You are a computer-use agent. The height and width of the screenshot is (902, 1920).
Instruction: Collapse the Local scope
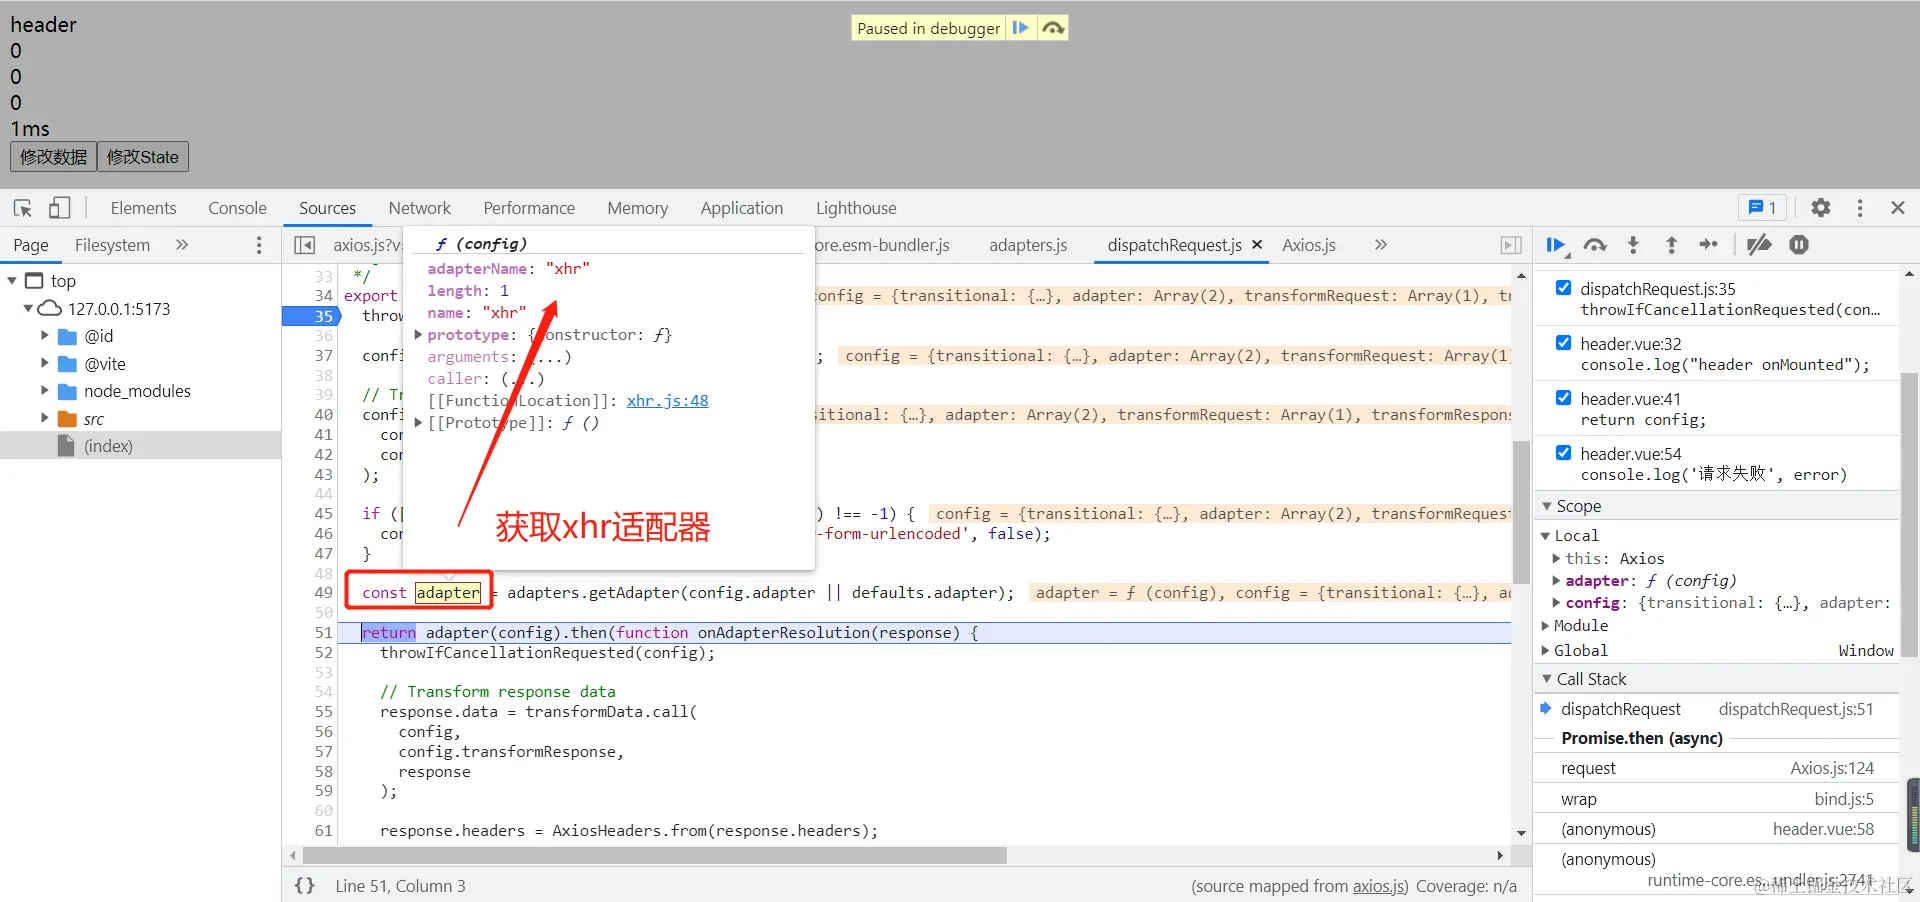coord(1545,536)
